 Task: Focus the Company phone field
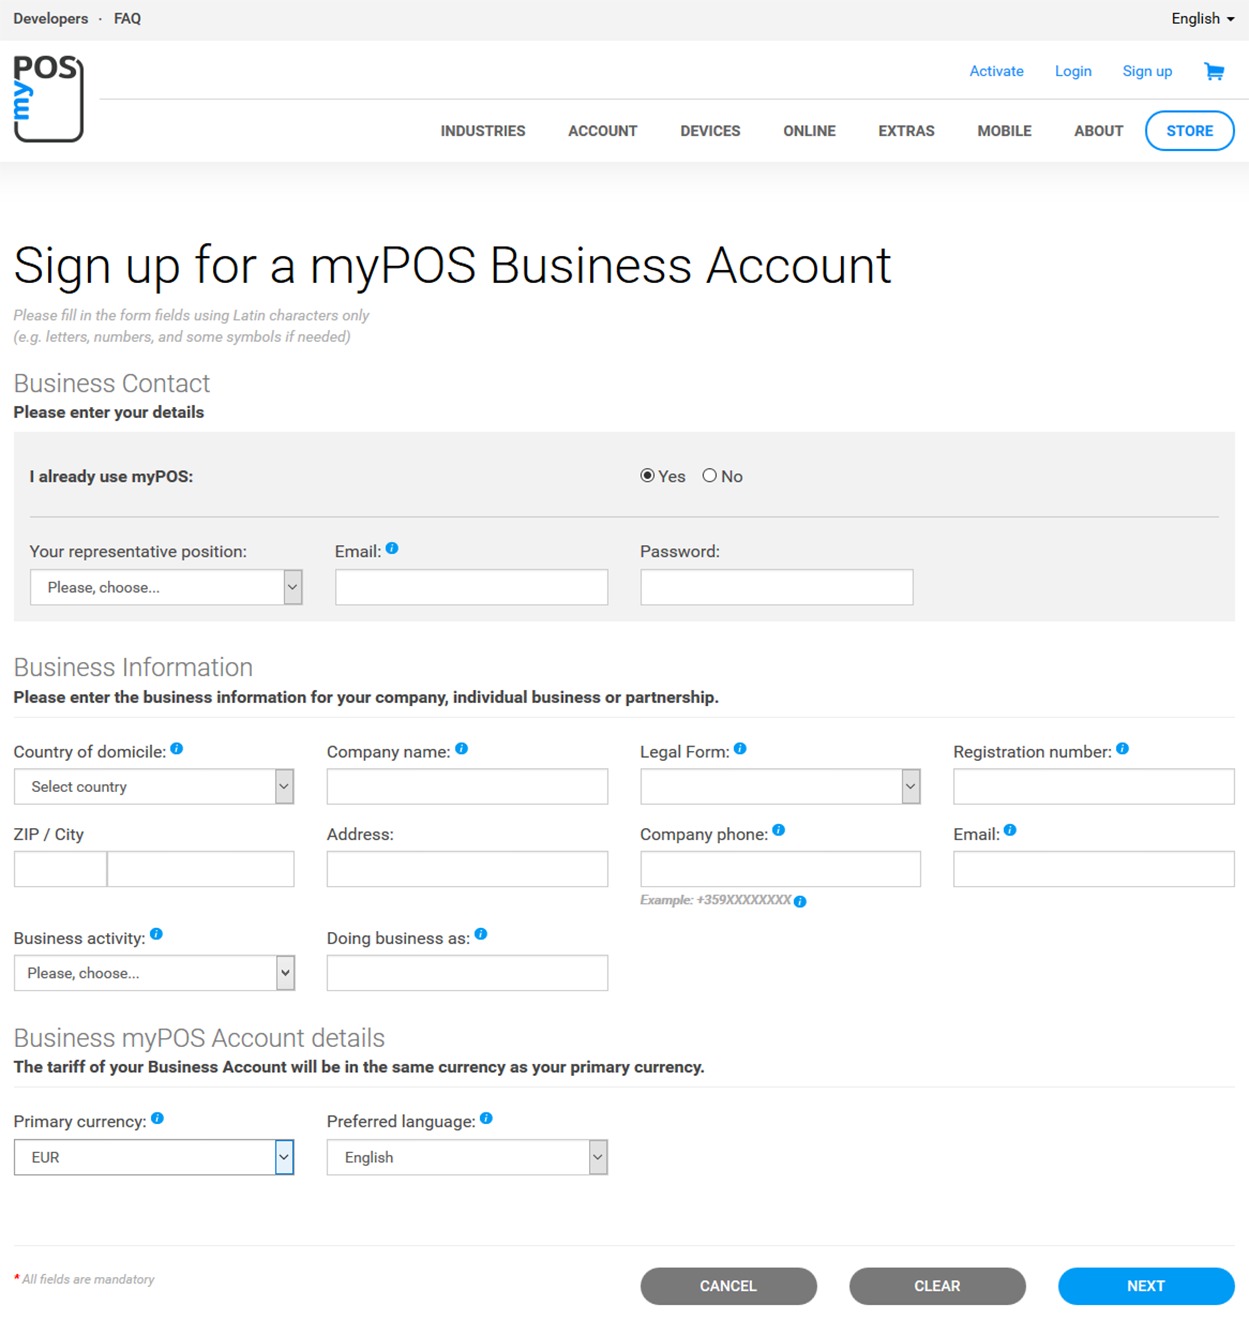[x=780, y=869]
